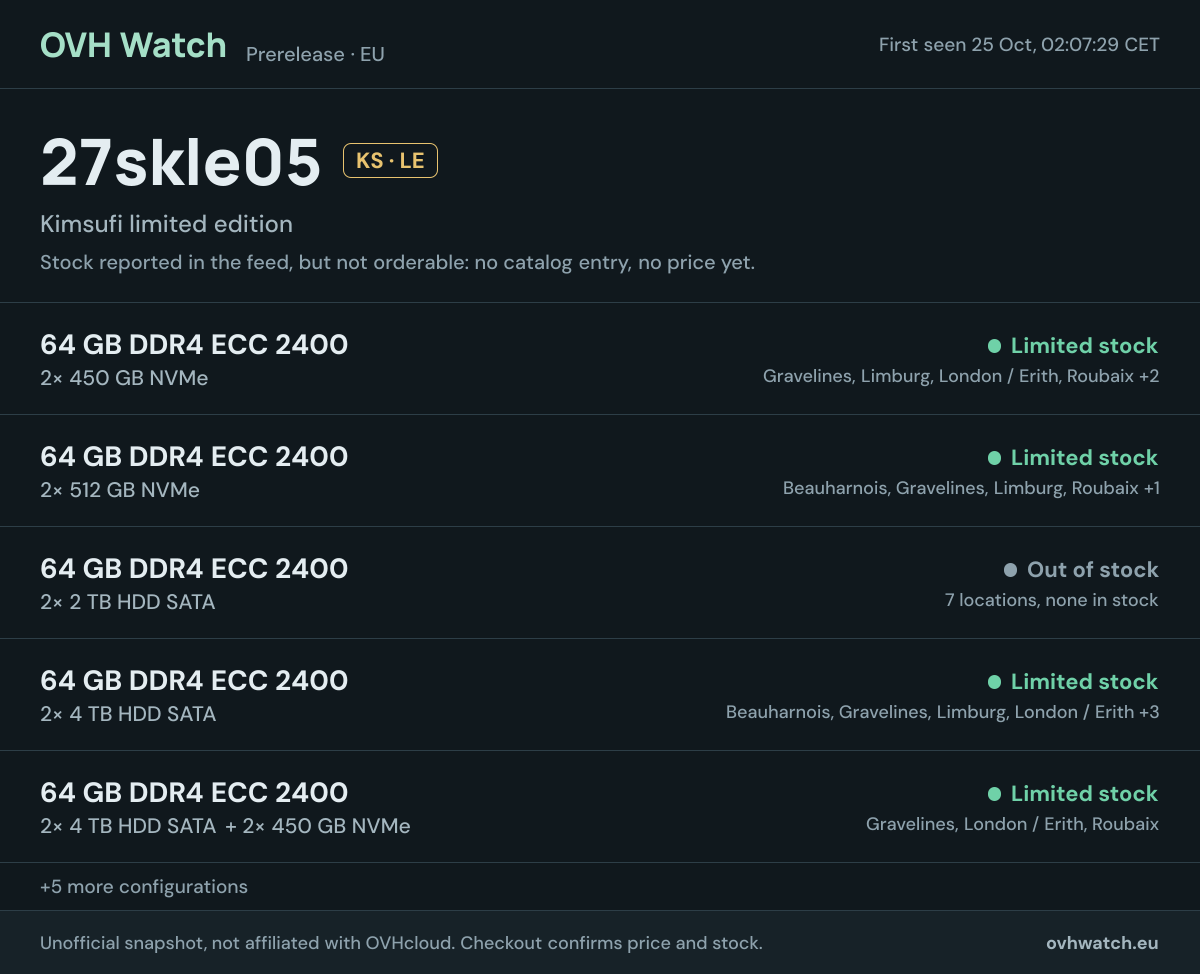Click the "7 locations, none in stock" note
The width and height of the screenshot is (1200, 974).
(1052, 600)
